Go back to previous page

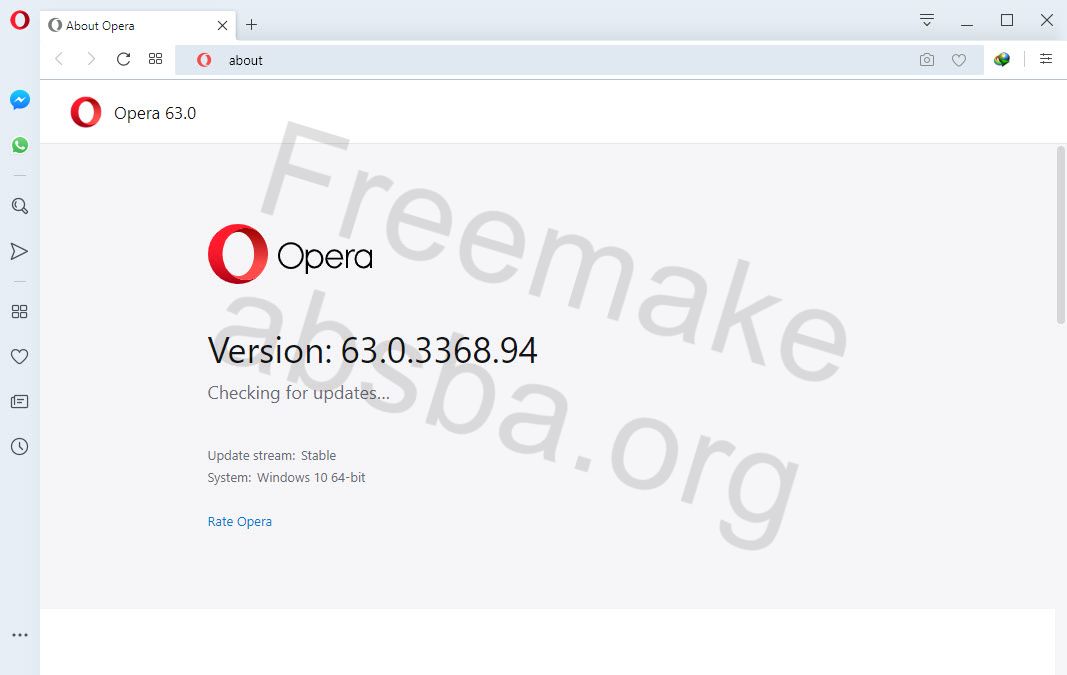(x=59, y=59)
